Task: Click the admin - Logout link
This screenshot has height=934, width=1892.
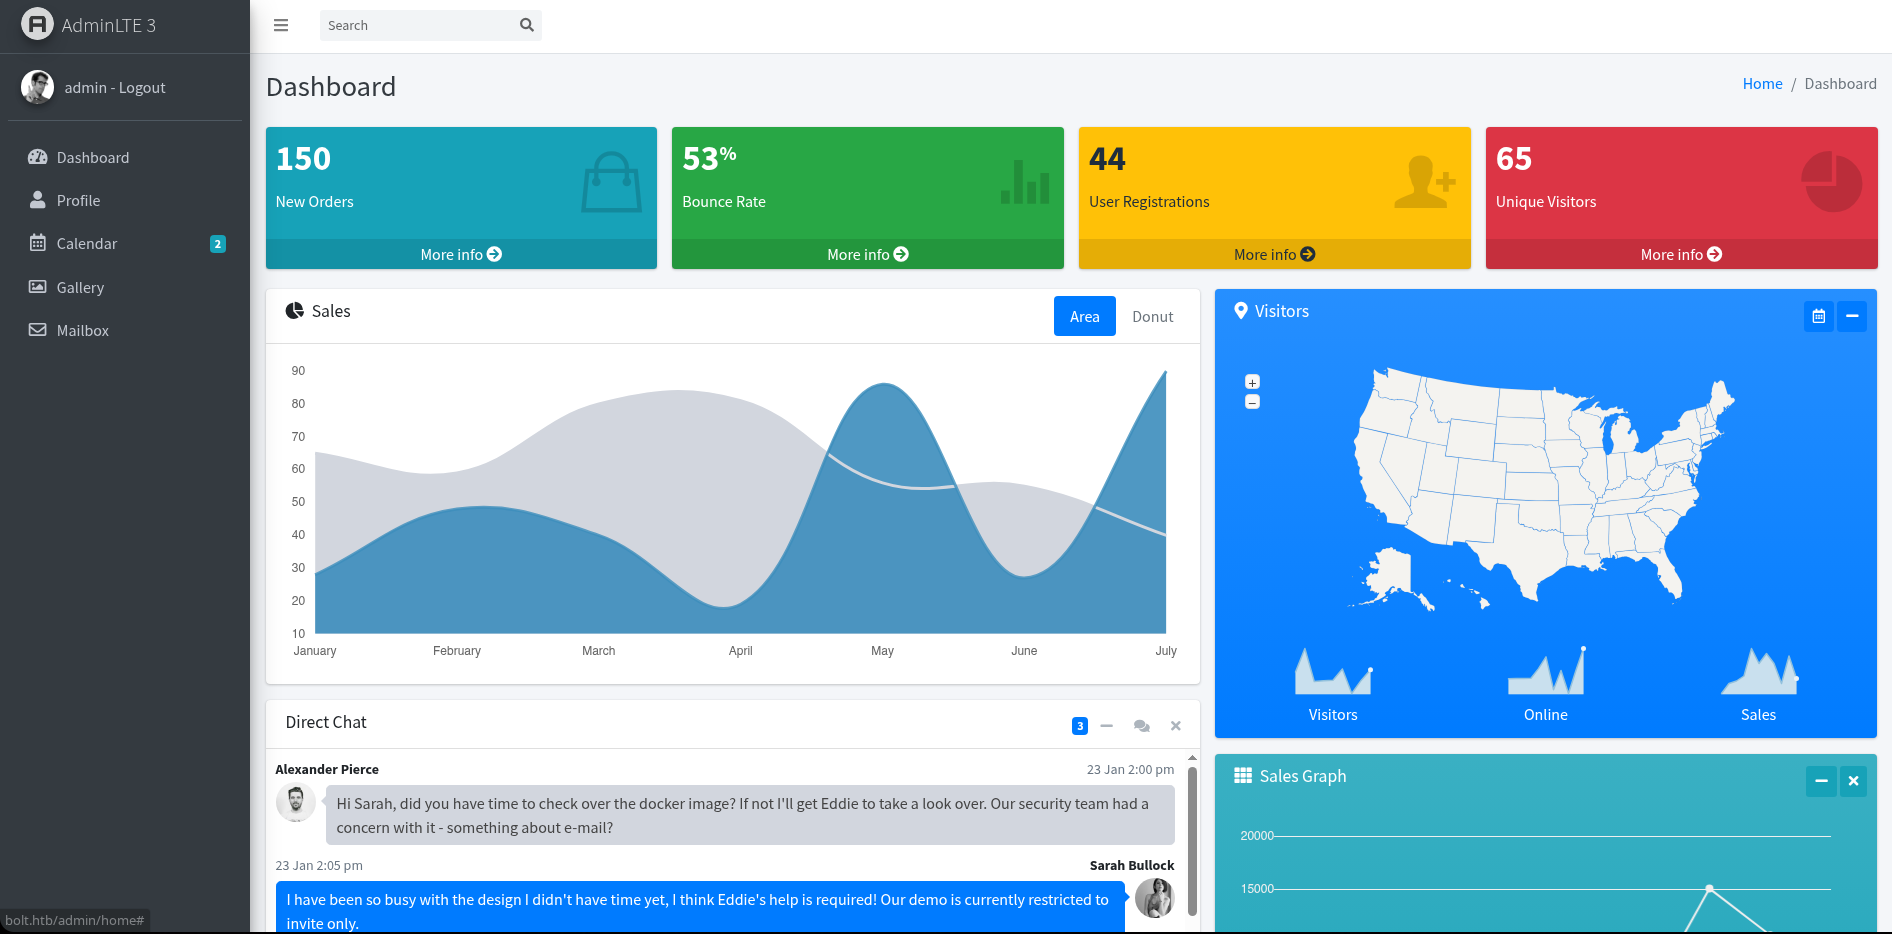Action: [115, 88]
